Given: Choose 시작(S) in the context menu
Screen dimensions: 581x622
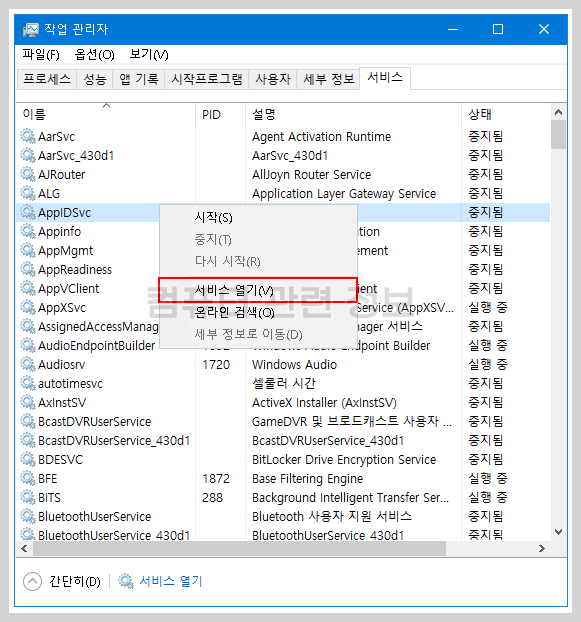Looking at the screenshot, I should click(258, 217).
